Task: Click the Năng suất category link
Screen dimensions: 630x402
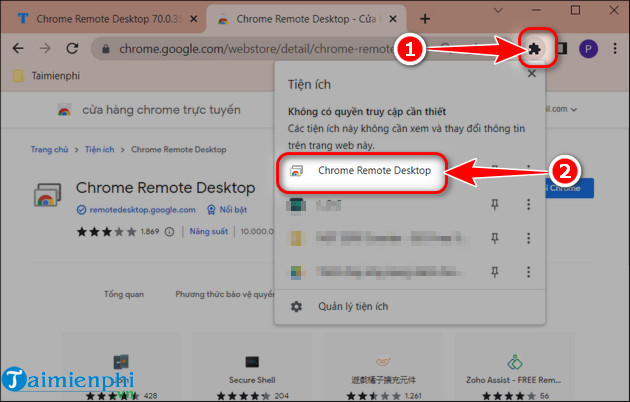Action: [209, 232]
